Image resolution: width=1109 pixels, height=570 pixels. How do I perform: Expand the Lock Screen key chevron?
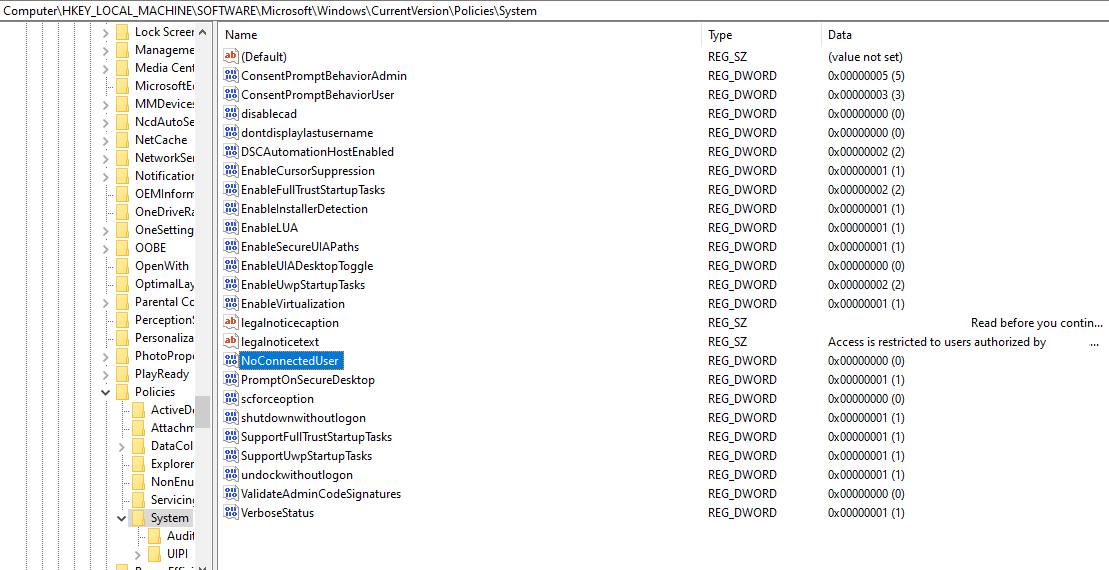click(x=105, y=32)
